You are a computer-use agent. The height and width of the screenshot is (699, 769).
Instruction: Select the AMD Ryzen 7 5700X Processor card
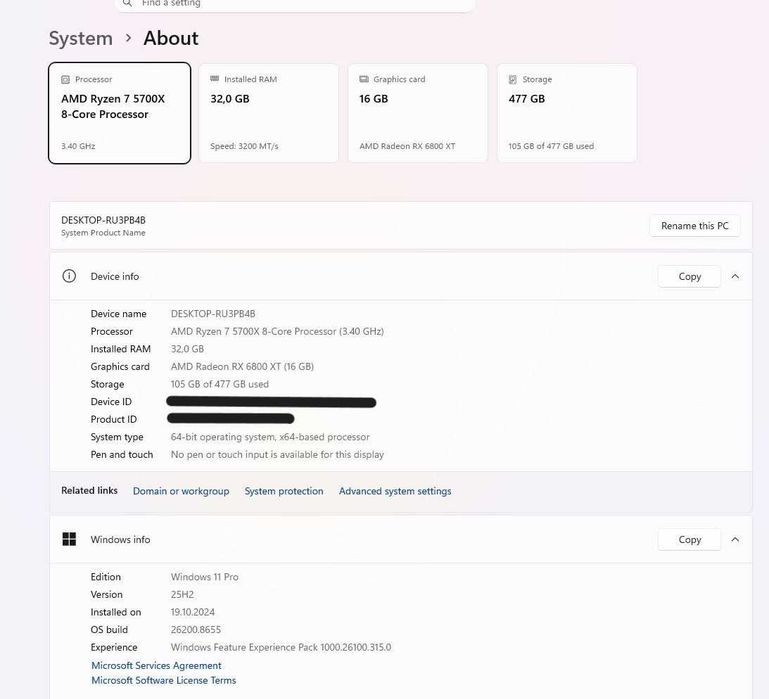tap(120, 113)
